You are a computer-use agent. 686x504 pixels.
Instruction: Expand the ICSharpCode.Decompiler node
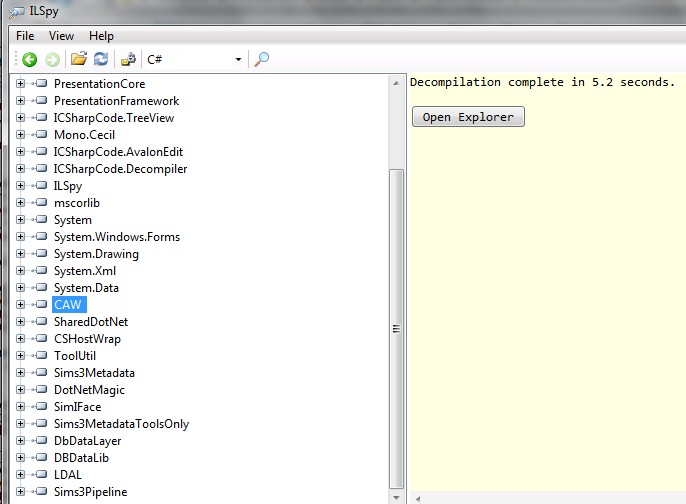tap(20, 168)
